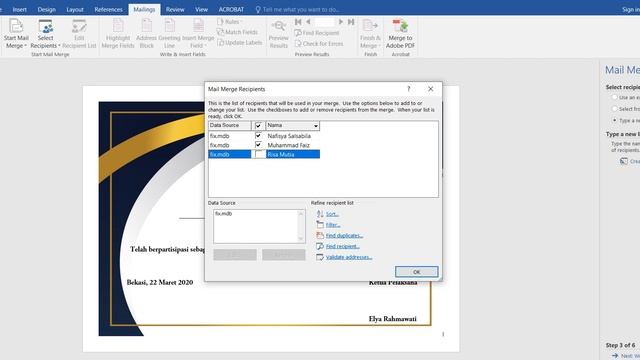
Task: Go to previous record arrow
Action: tap(308, 22)
